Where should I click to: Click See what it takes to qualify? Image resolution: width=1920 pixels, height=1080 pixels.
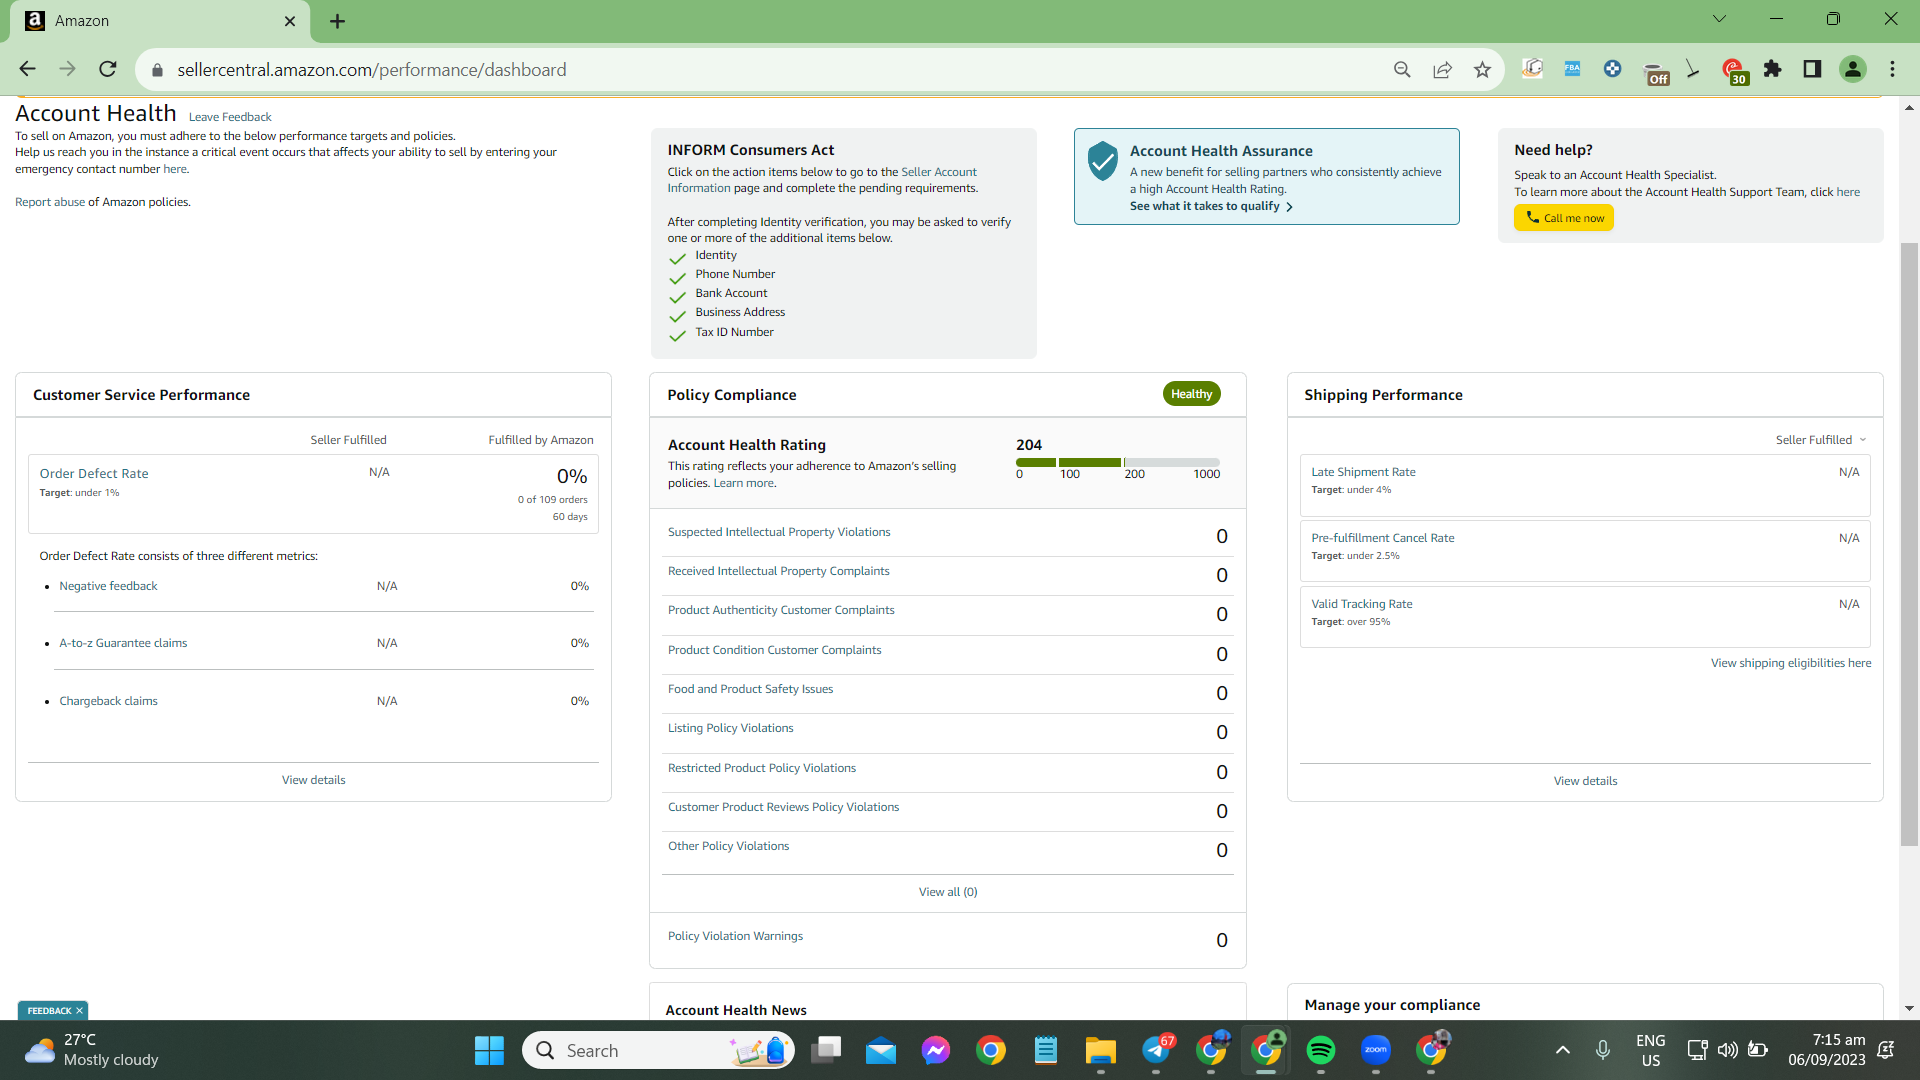click(x=1211, y=206)
